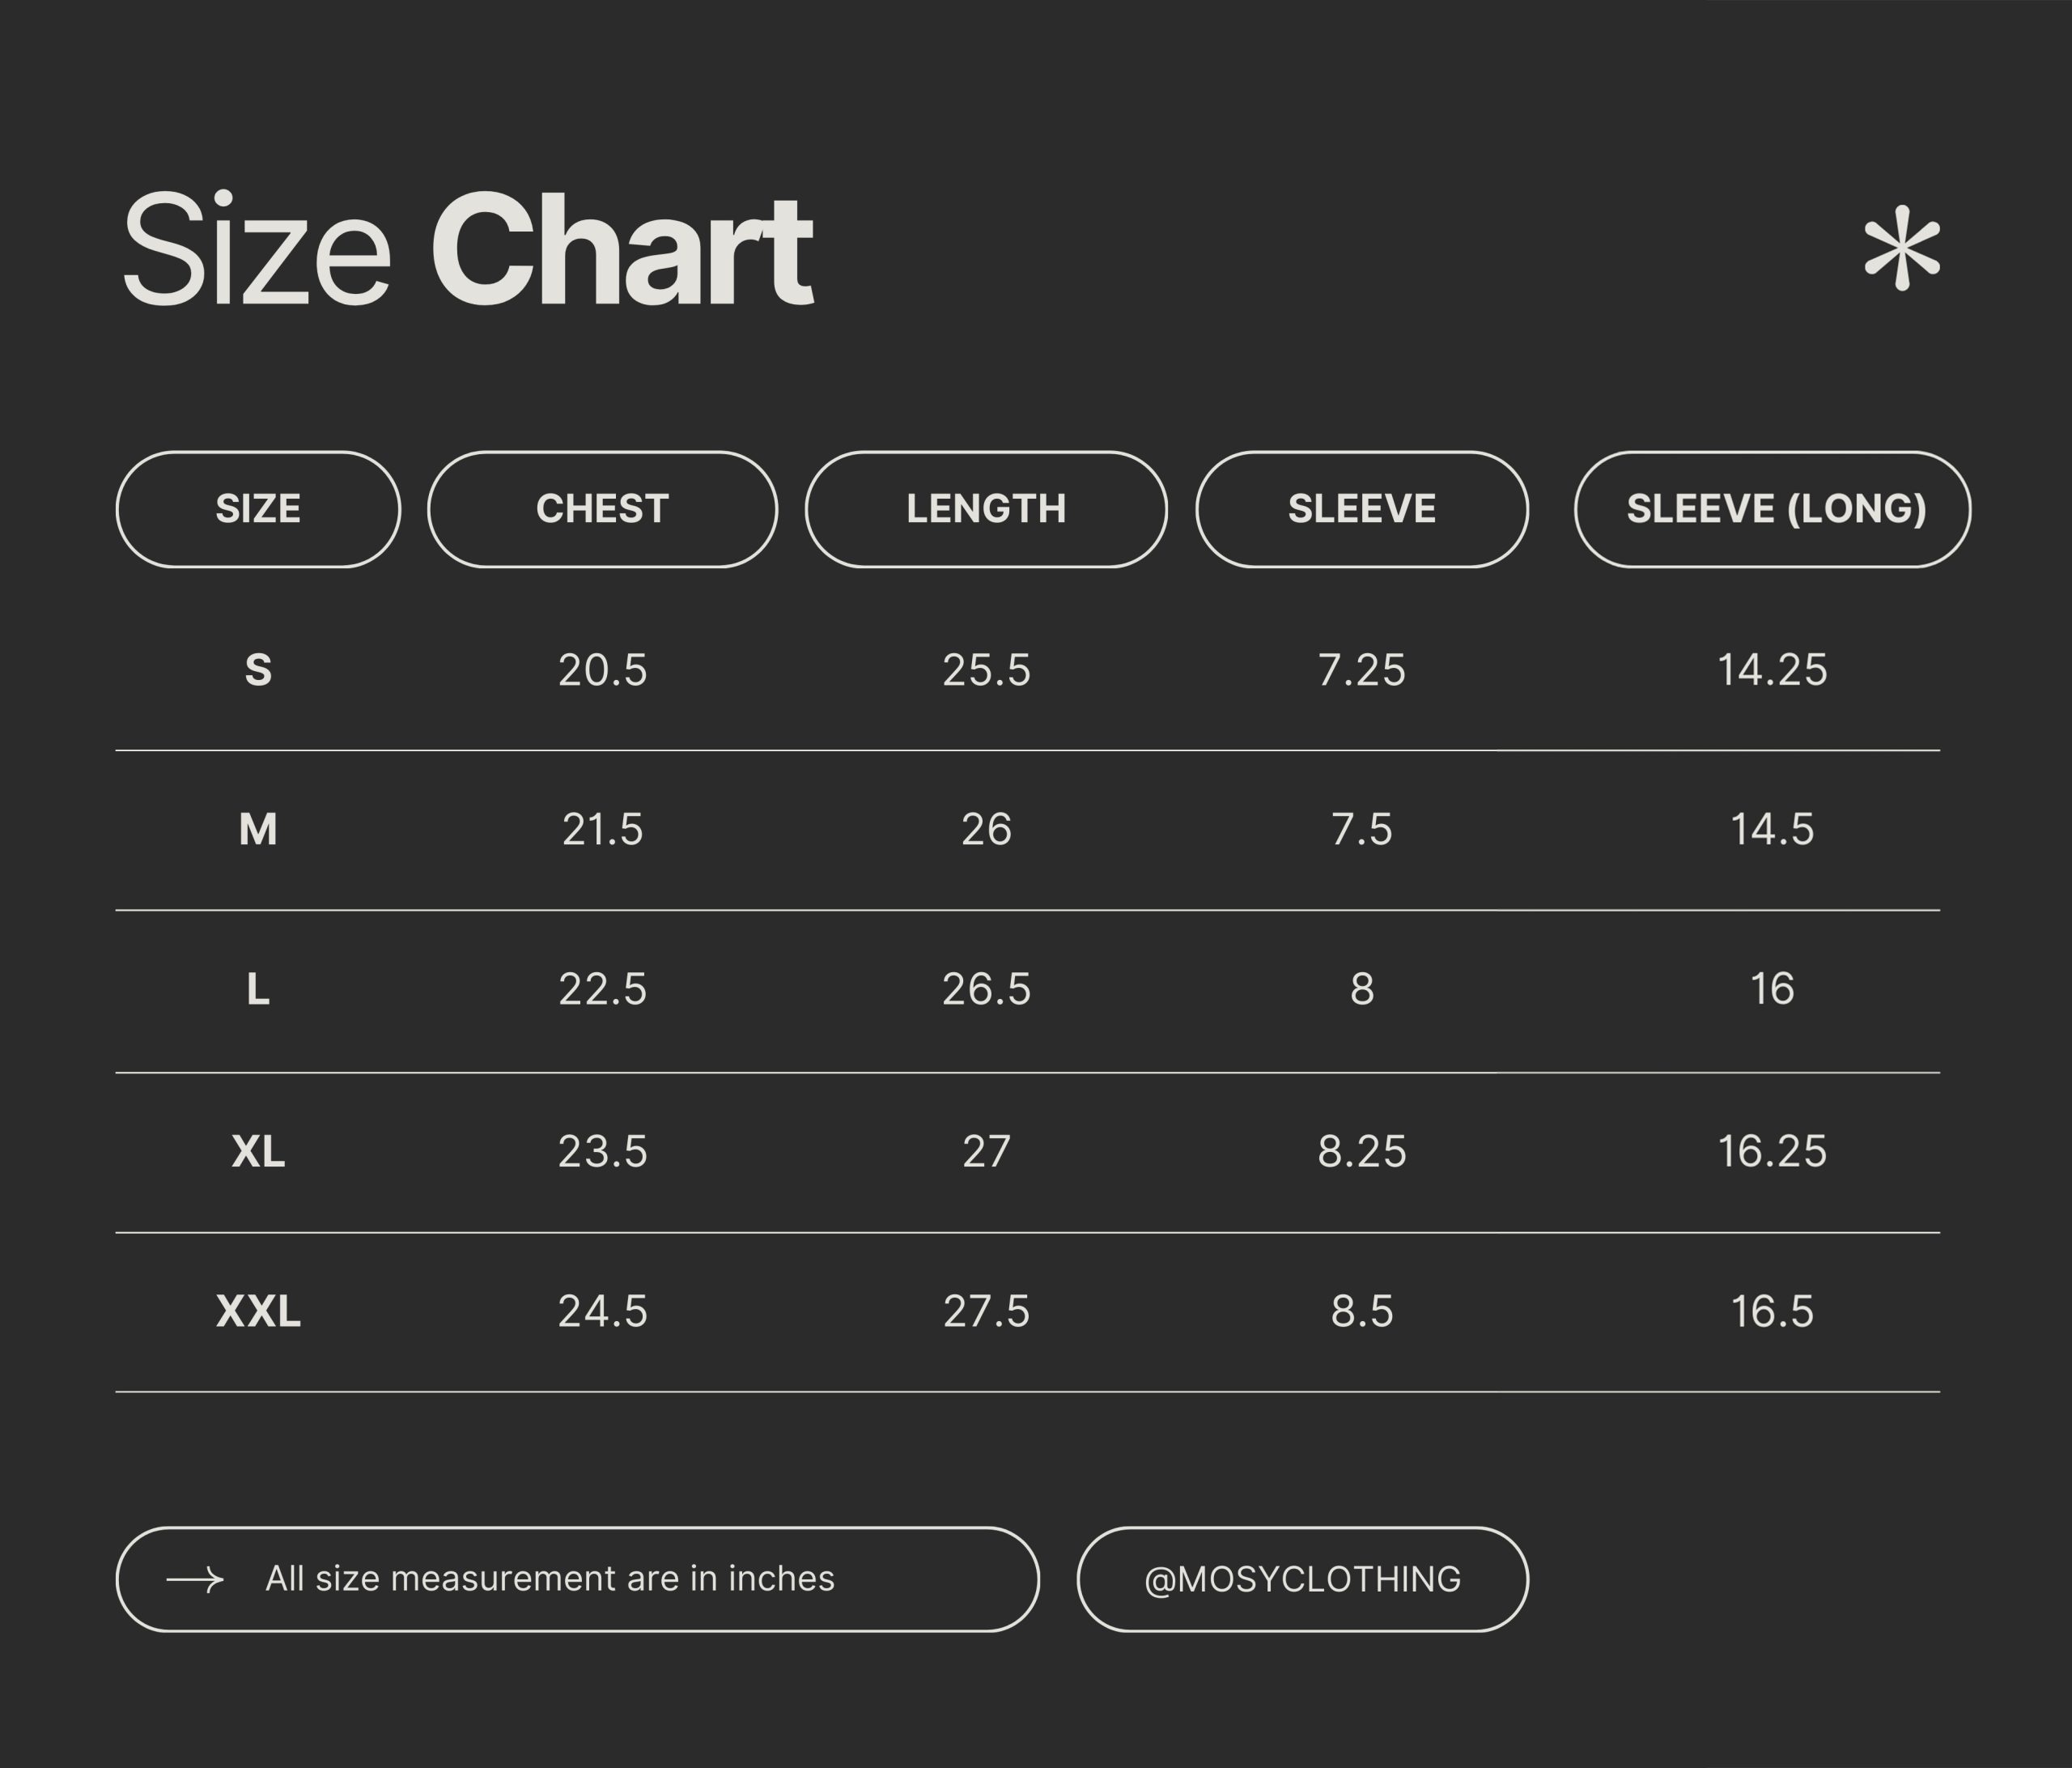This screenshot has height=1768, width=2072.
Task: Click the SLEEVE column header
Action: point(1361,509)
